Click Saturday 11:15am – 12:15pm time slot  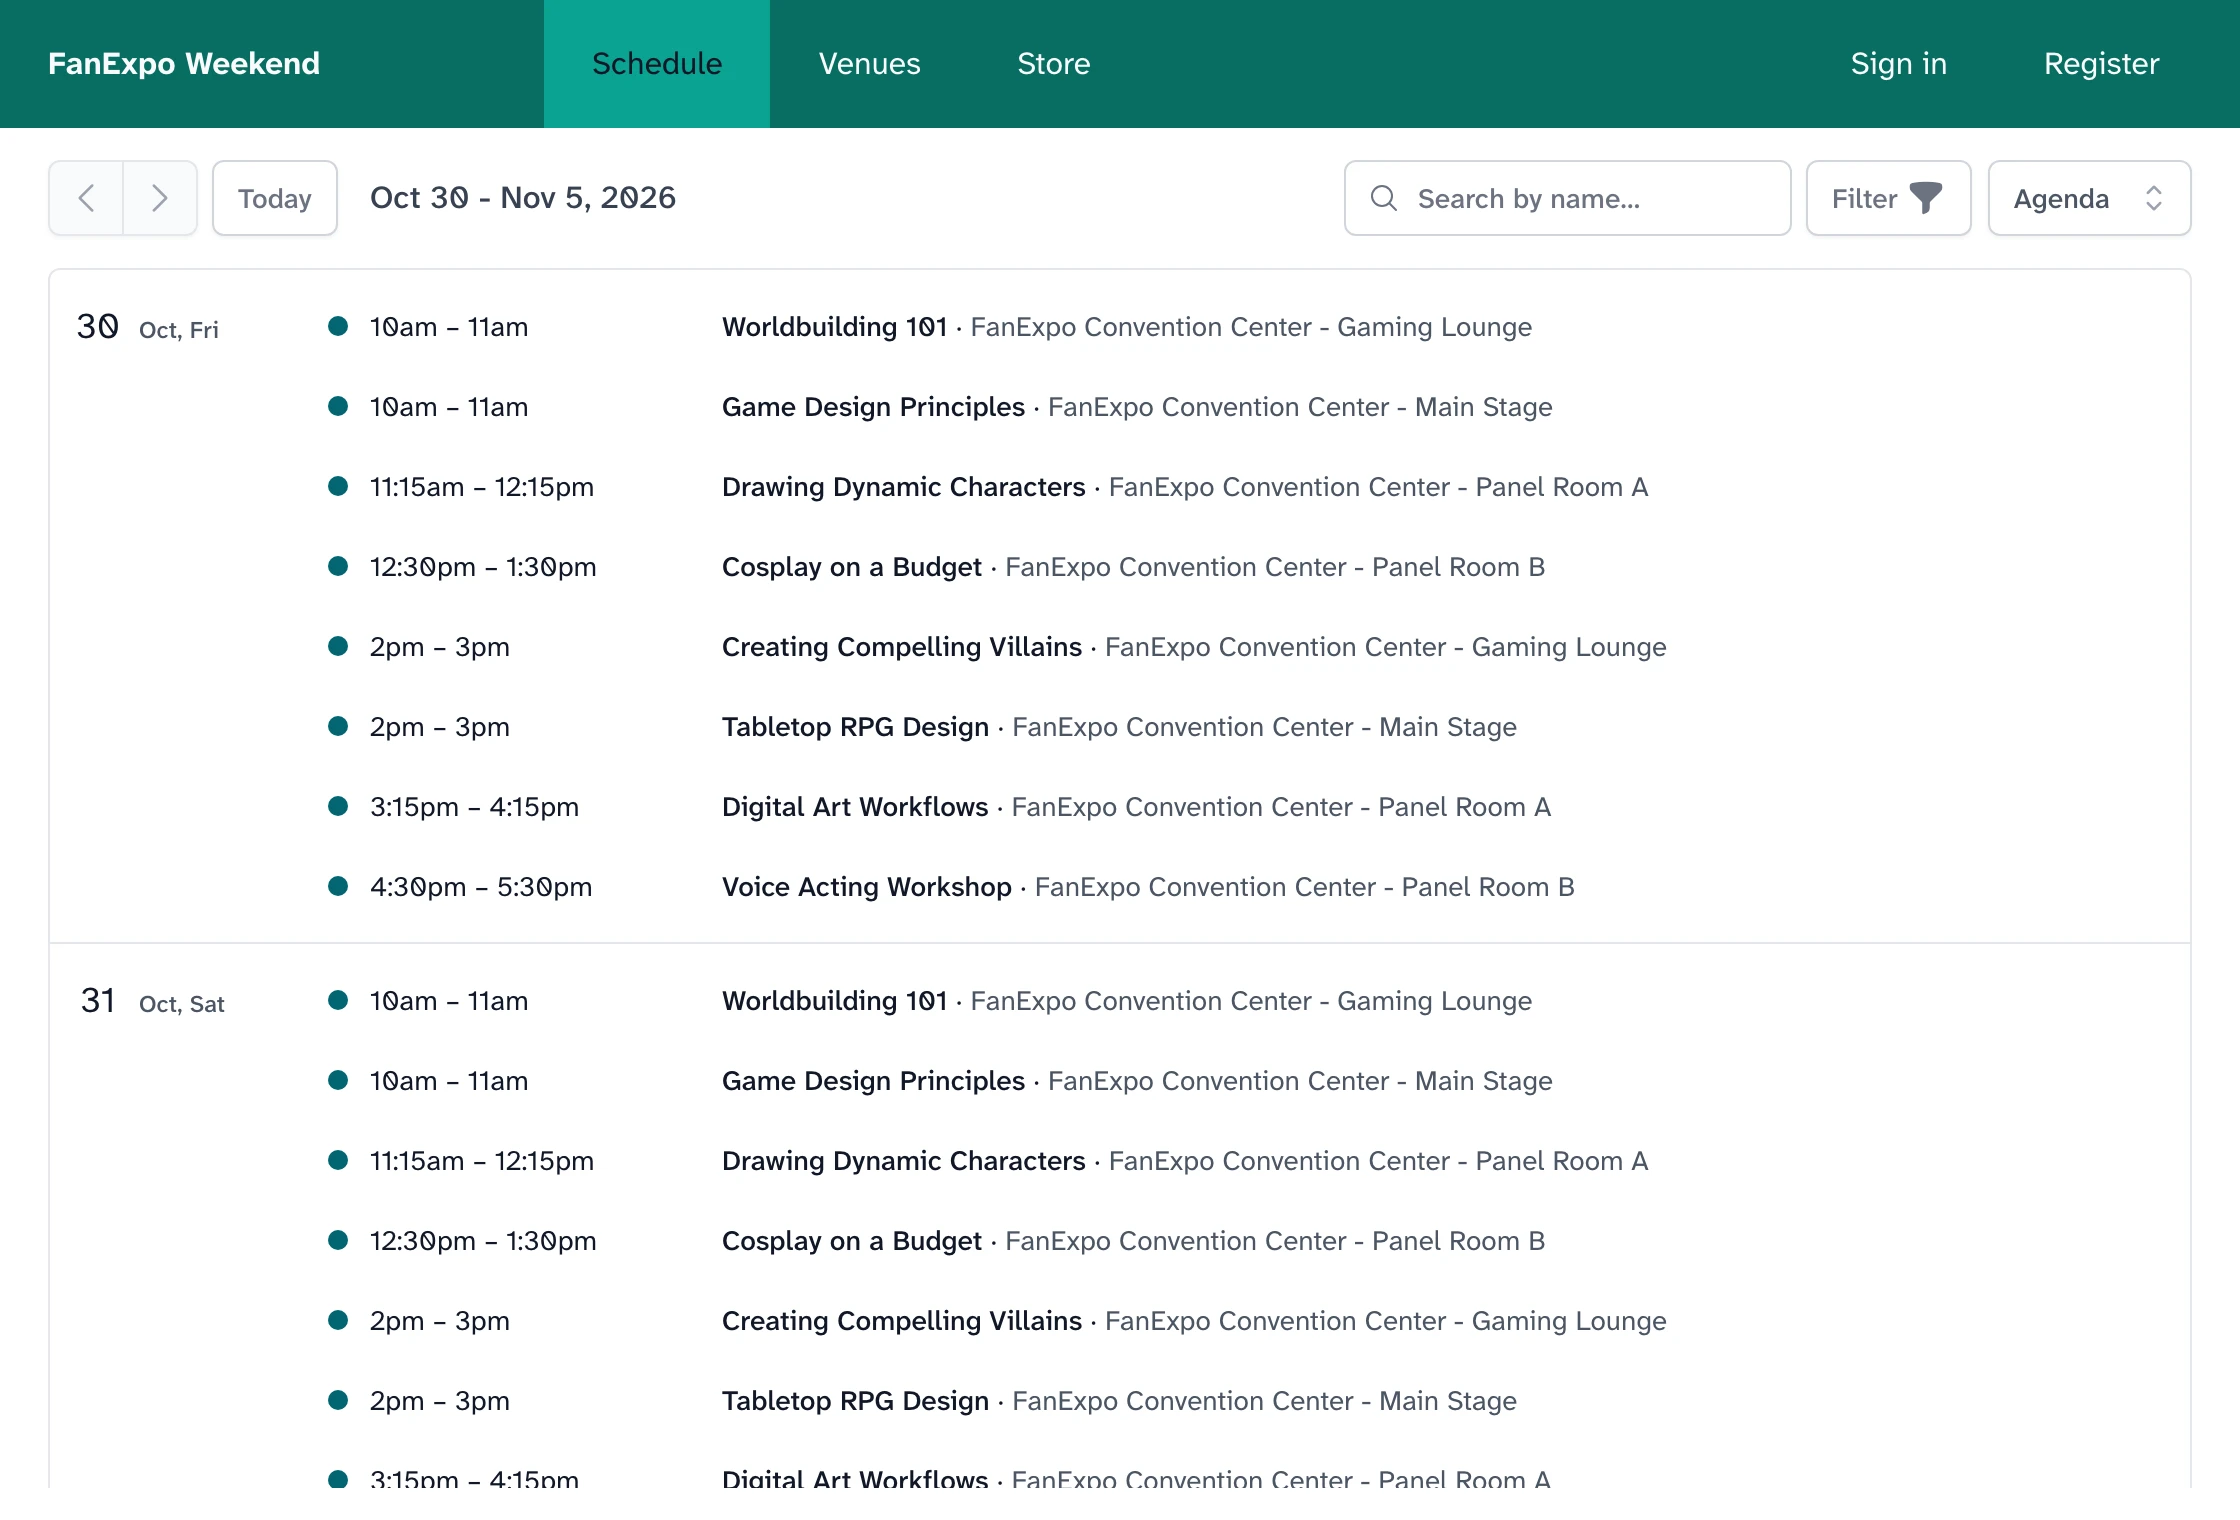tap(482, 1161)
